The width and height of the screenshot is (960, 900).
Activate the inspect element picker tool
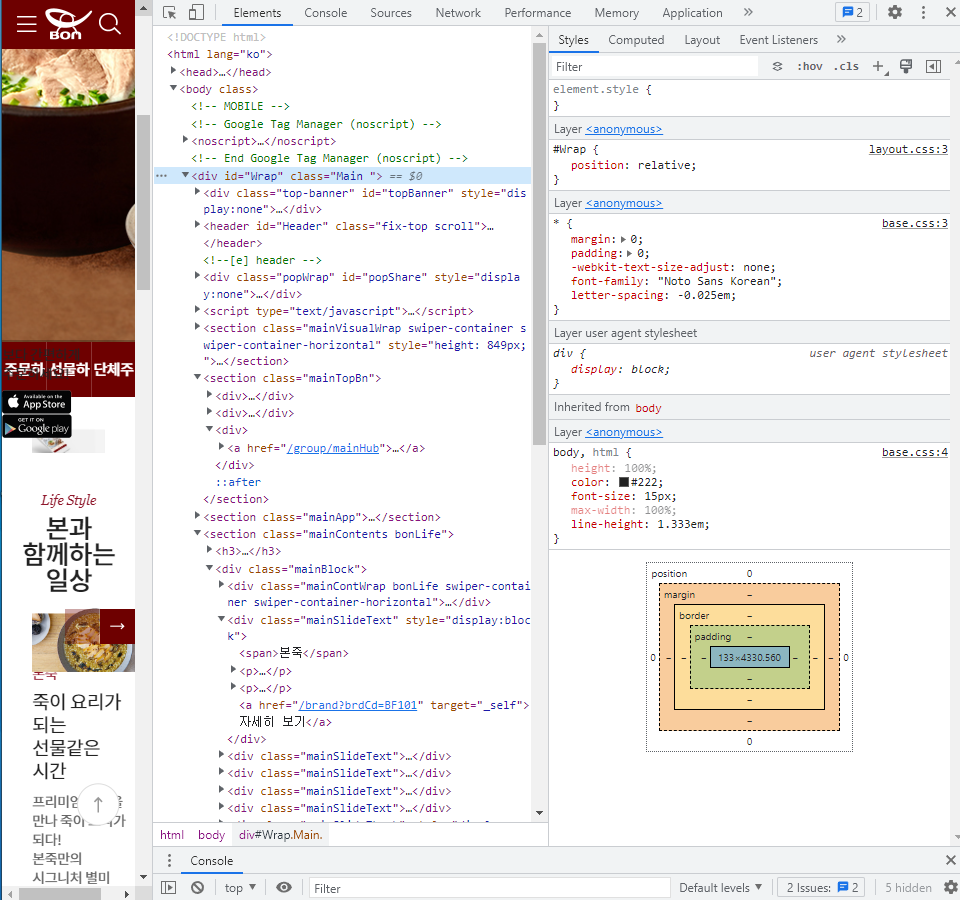pyautogui.click(x=170, y=13)
